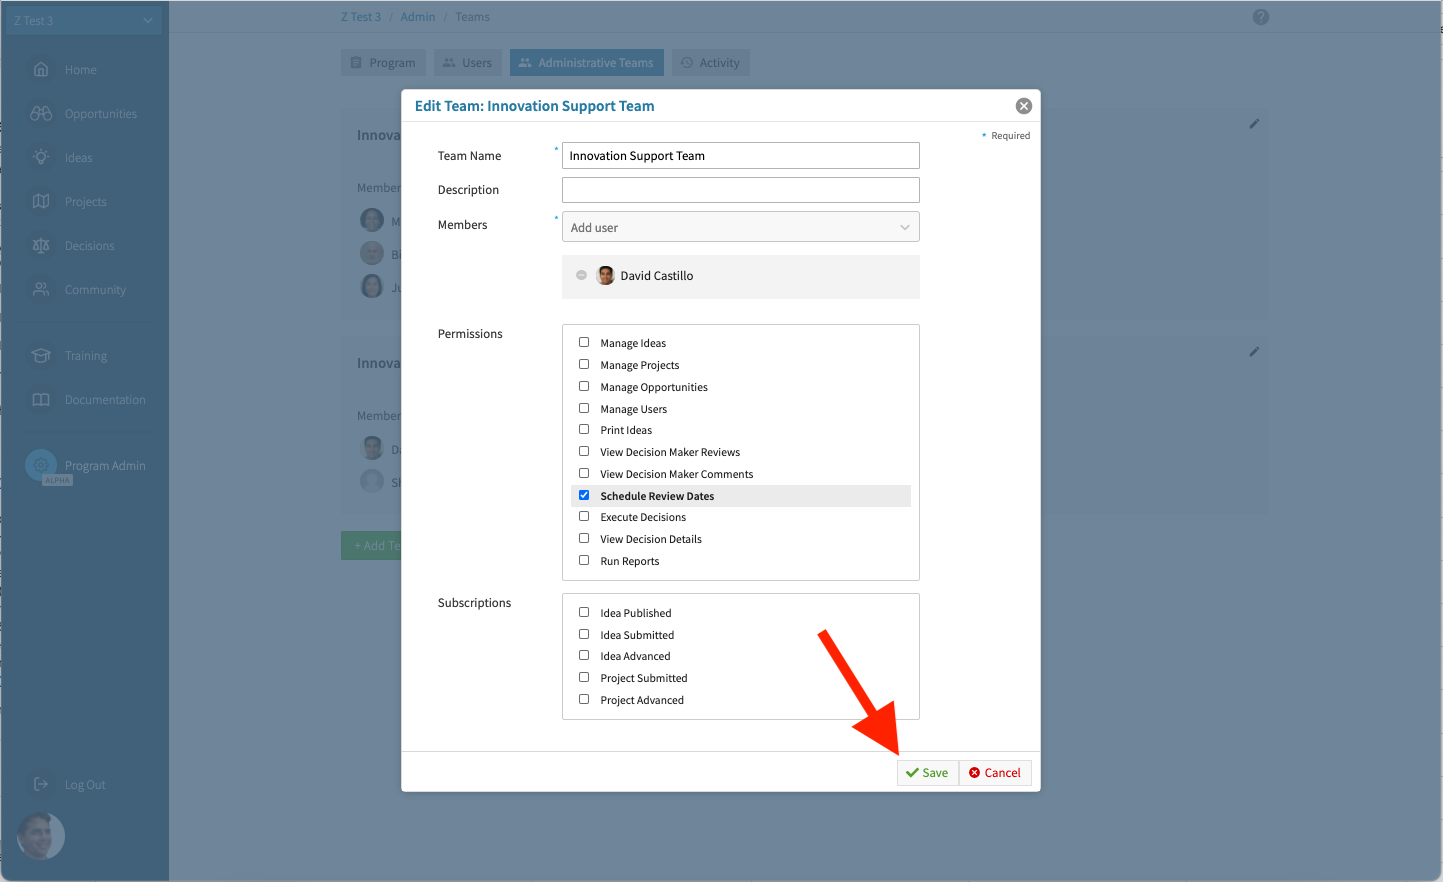The height and width of the screenshot is (882, 1443).
Task: Uncheck the Schedule Review Dates permission
Action: [584, 495]
